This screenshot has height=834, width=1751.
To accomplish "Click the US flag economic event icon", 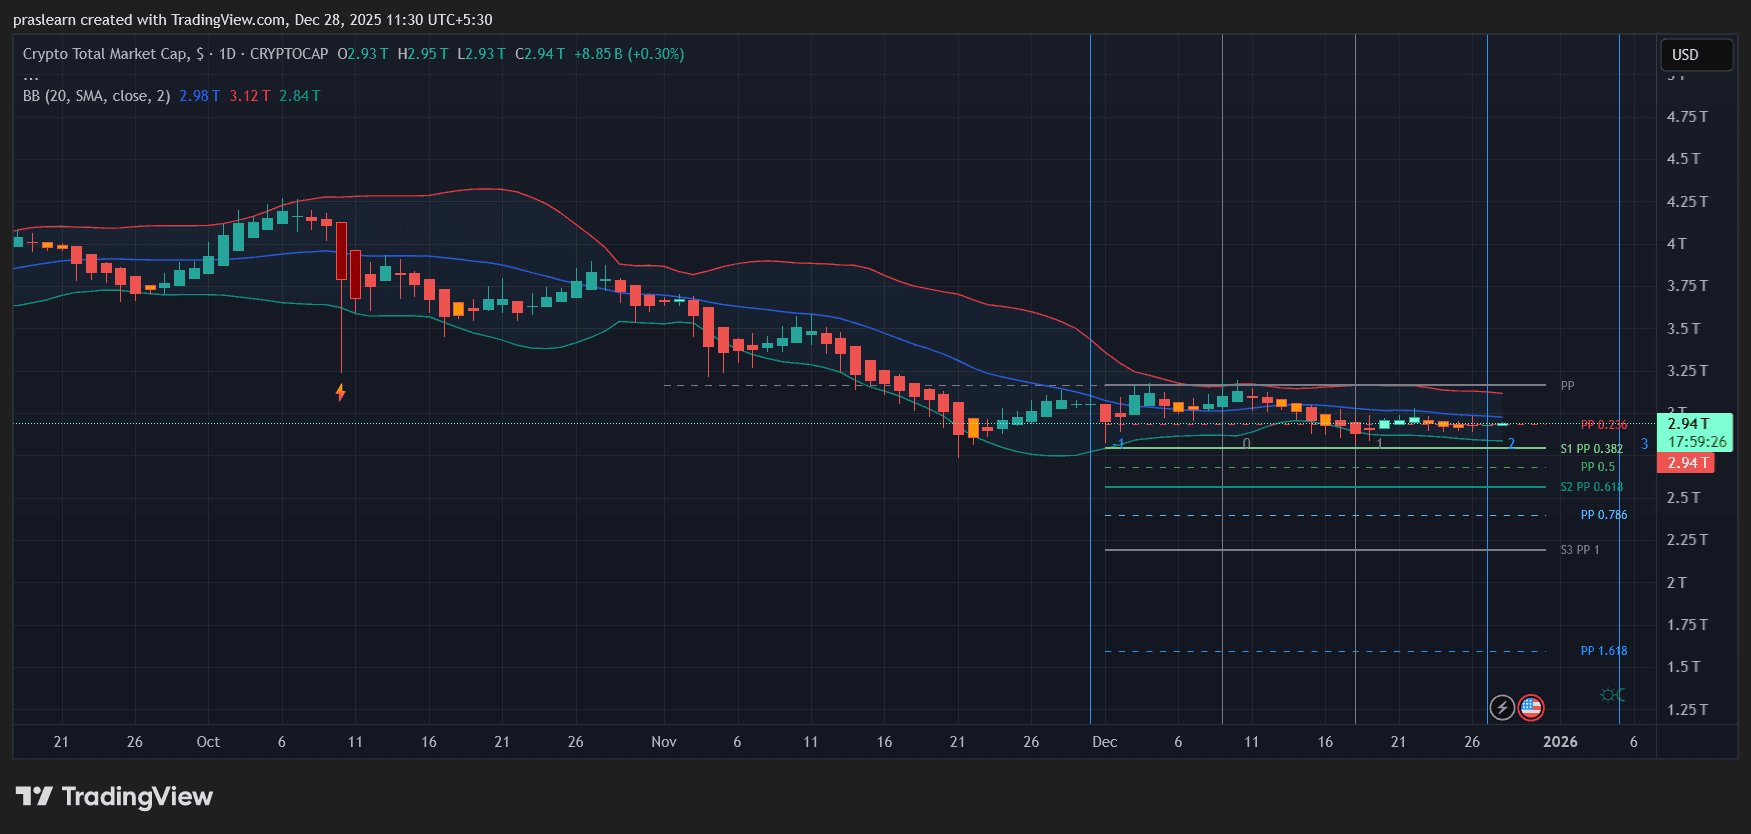I will click(x=1530, y=708).
